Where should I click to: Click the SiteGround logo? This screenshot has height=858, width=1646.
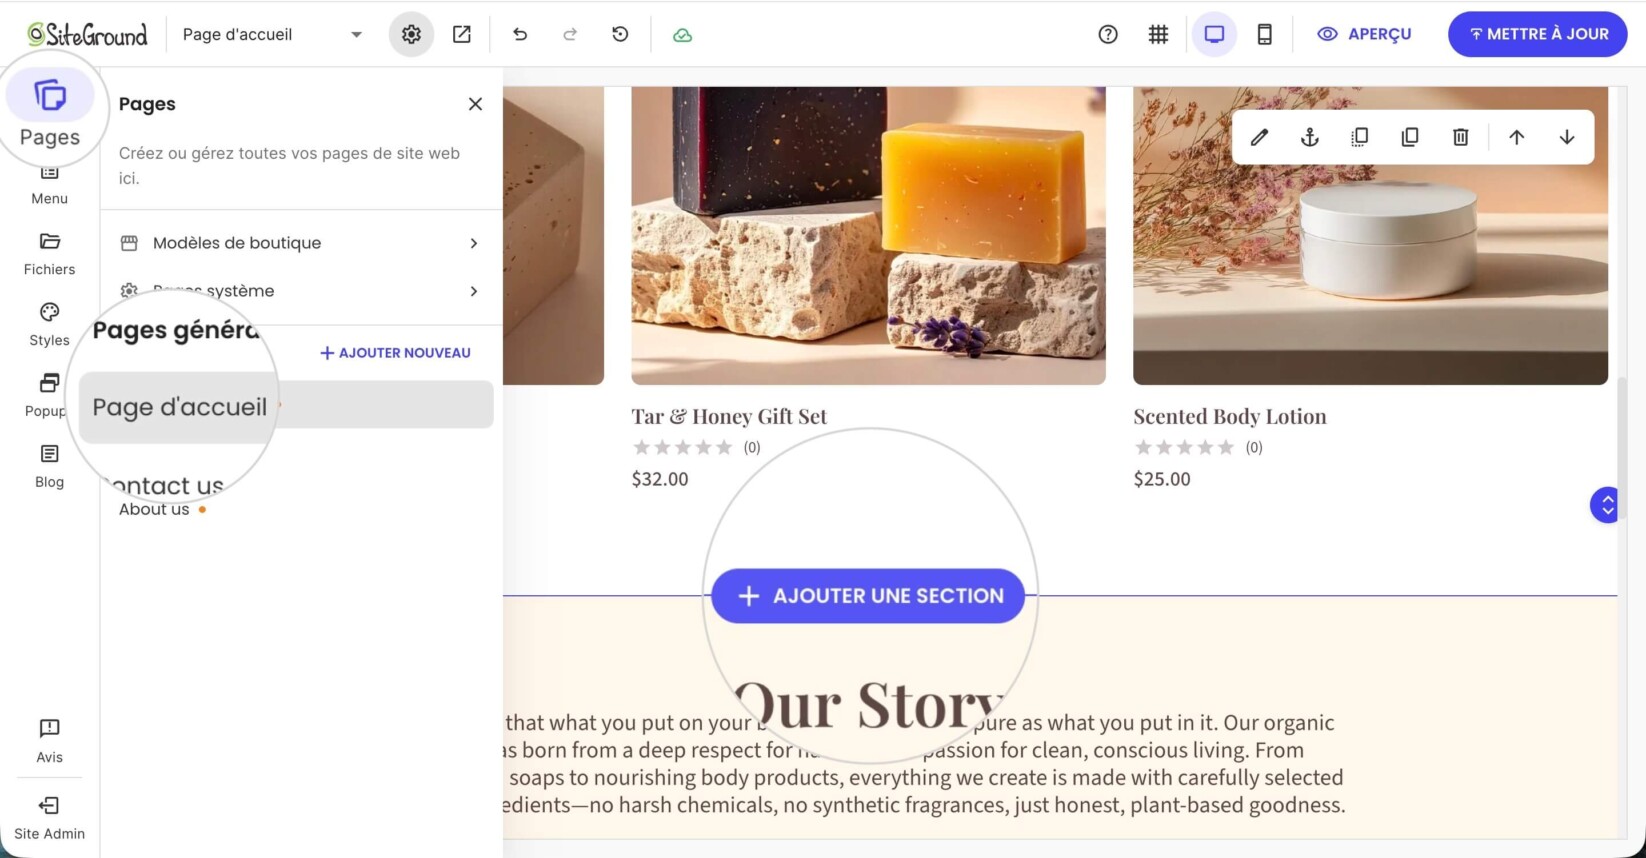point(87,35)
